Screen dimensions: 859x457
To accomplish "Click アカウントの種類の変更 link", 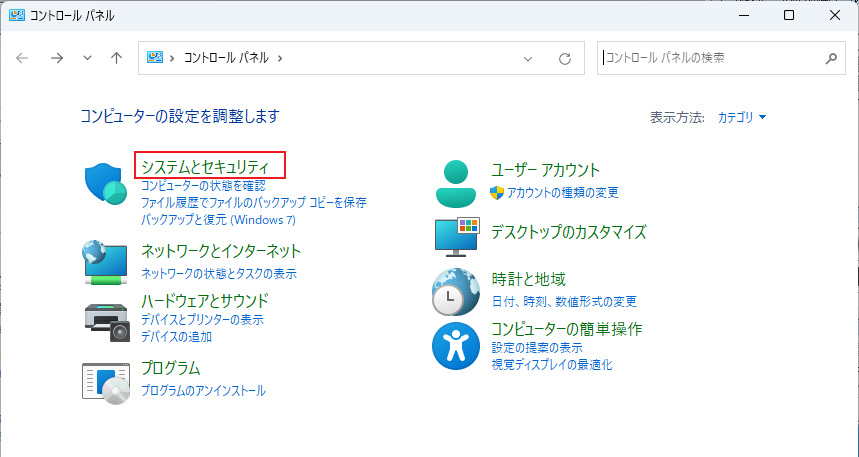I will point(563,192).
